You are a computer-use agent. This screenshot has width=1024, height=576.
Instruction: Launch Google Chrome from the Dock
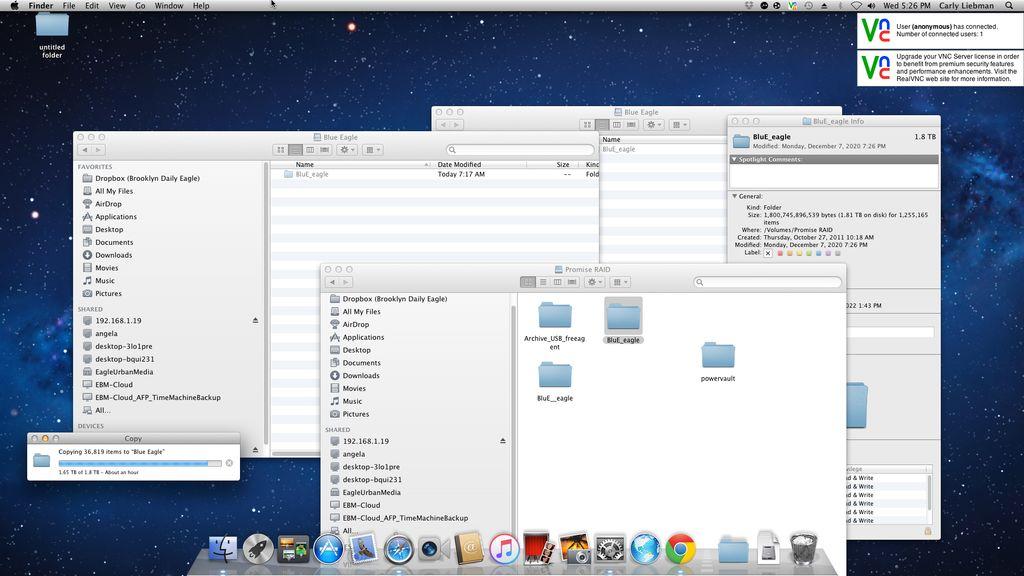point(681,549)
